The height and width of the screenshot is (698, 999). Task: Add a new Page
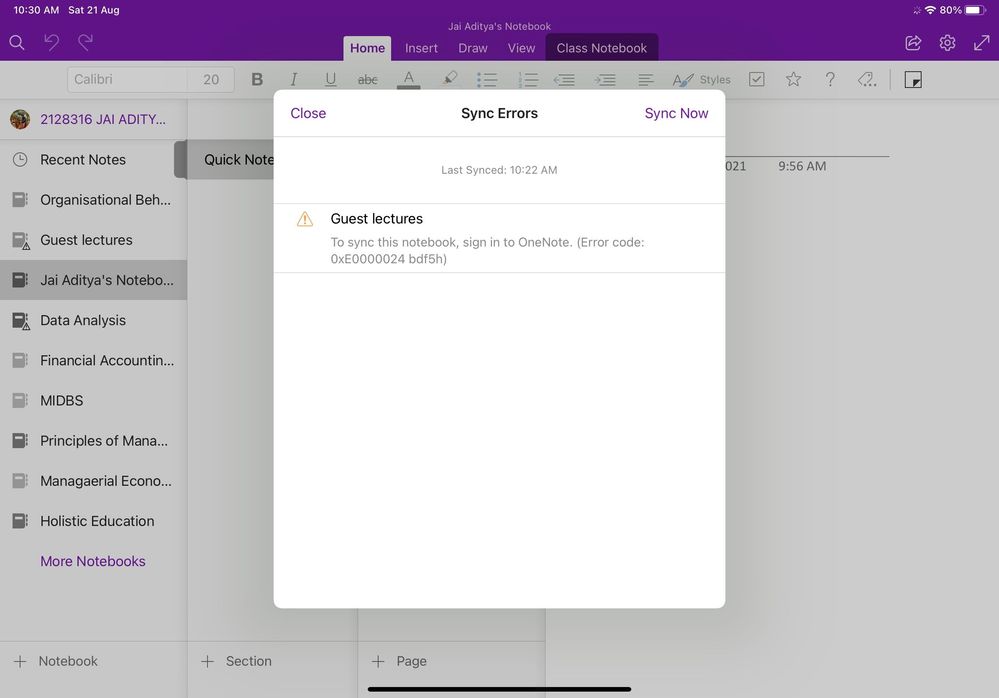pyautogui.click(x=399, y=661)
